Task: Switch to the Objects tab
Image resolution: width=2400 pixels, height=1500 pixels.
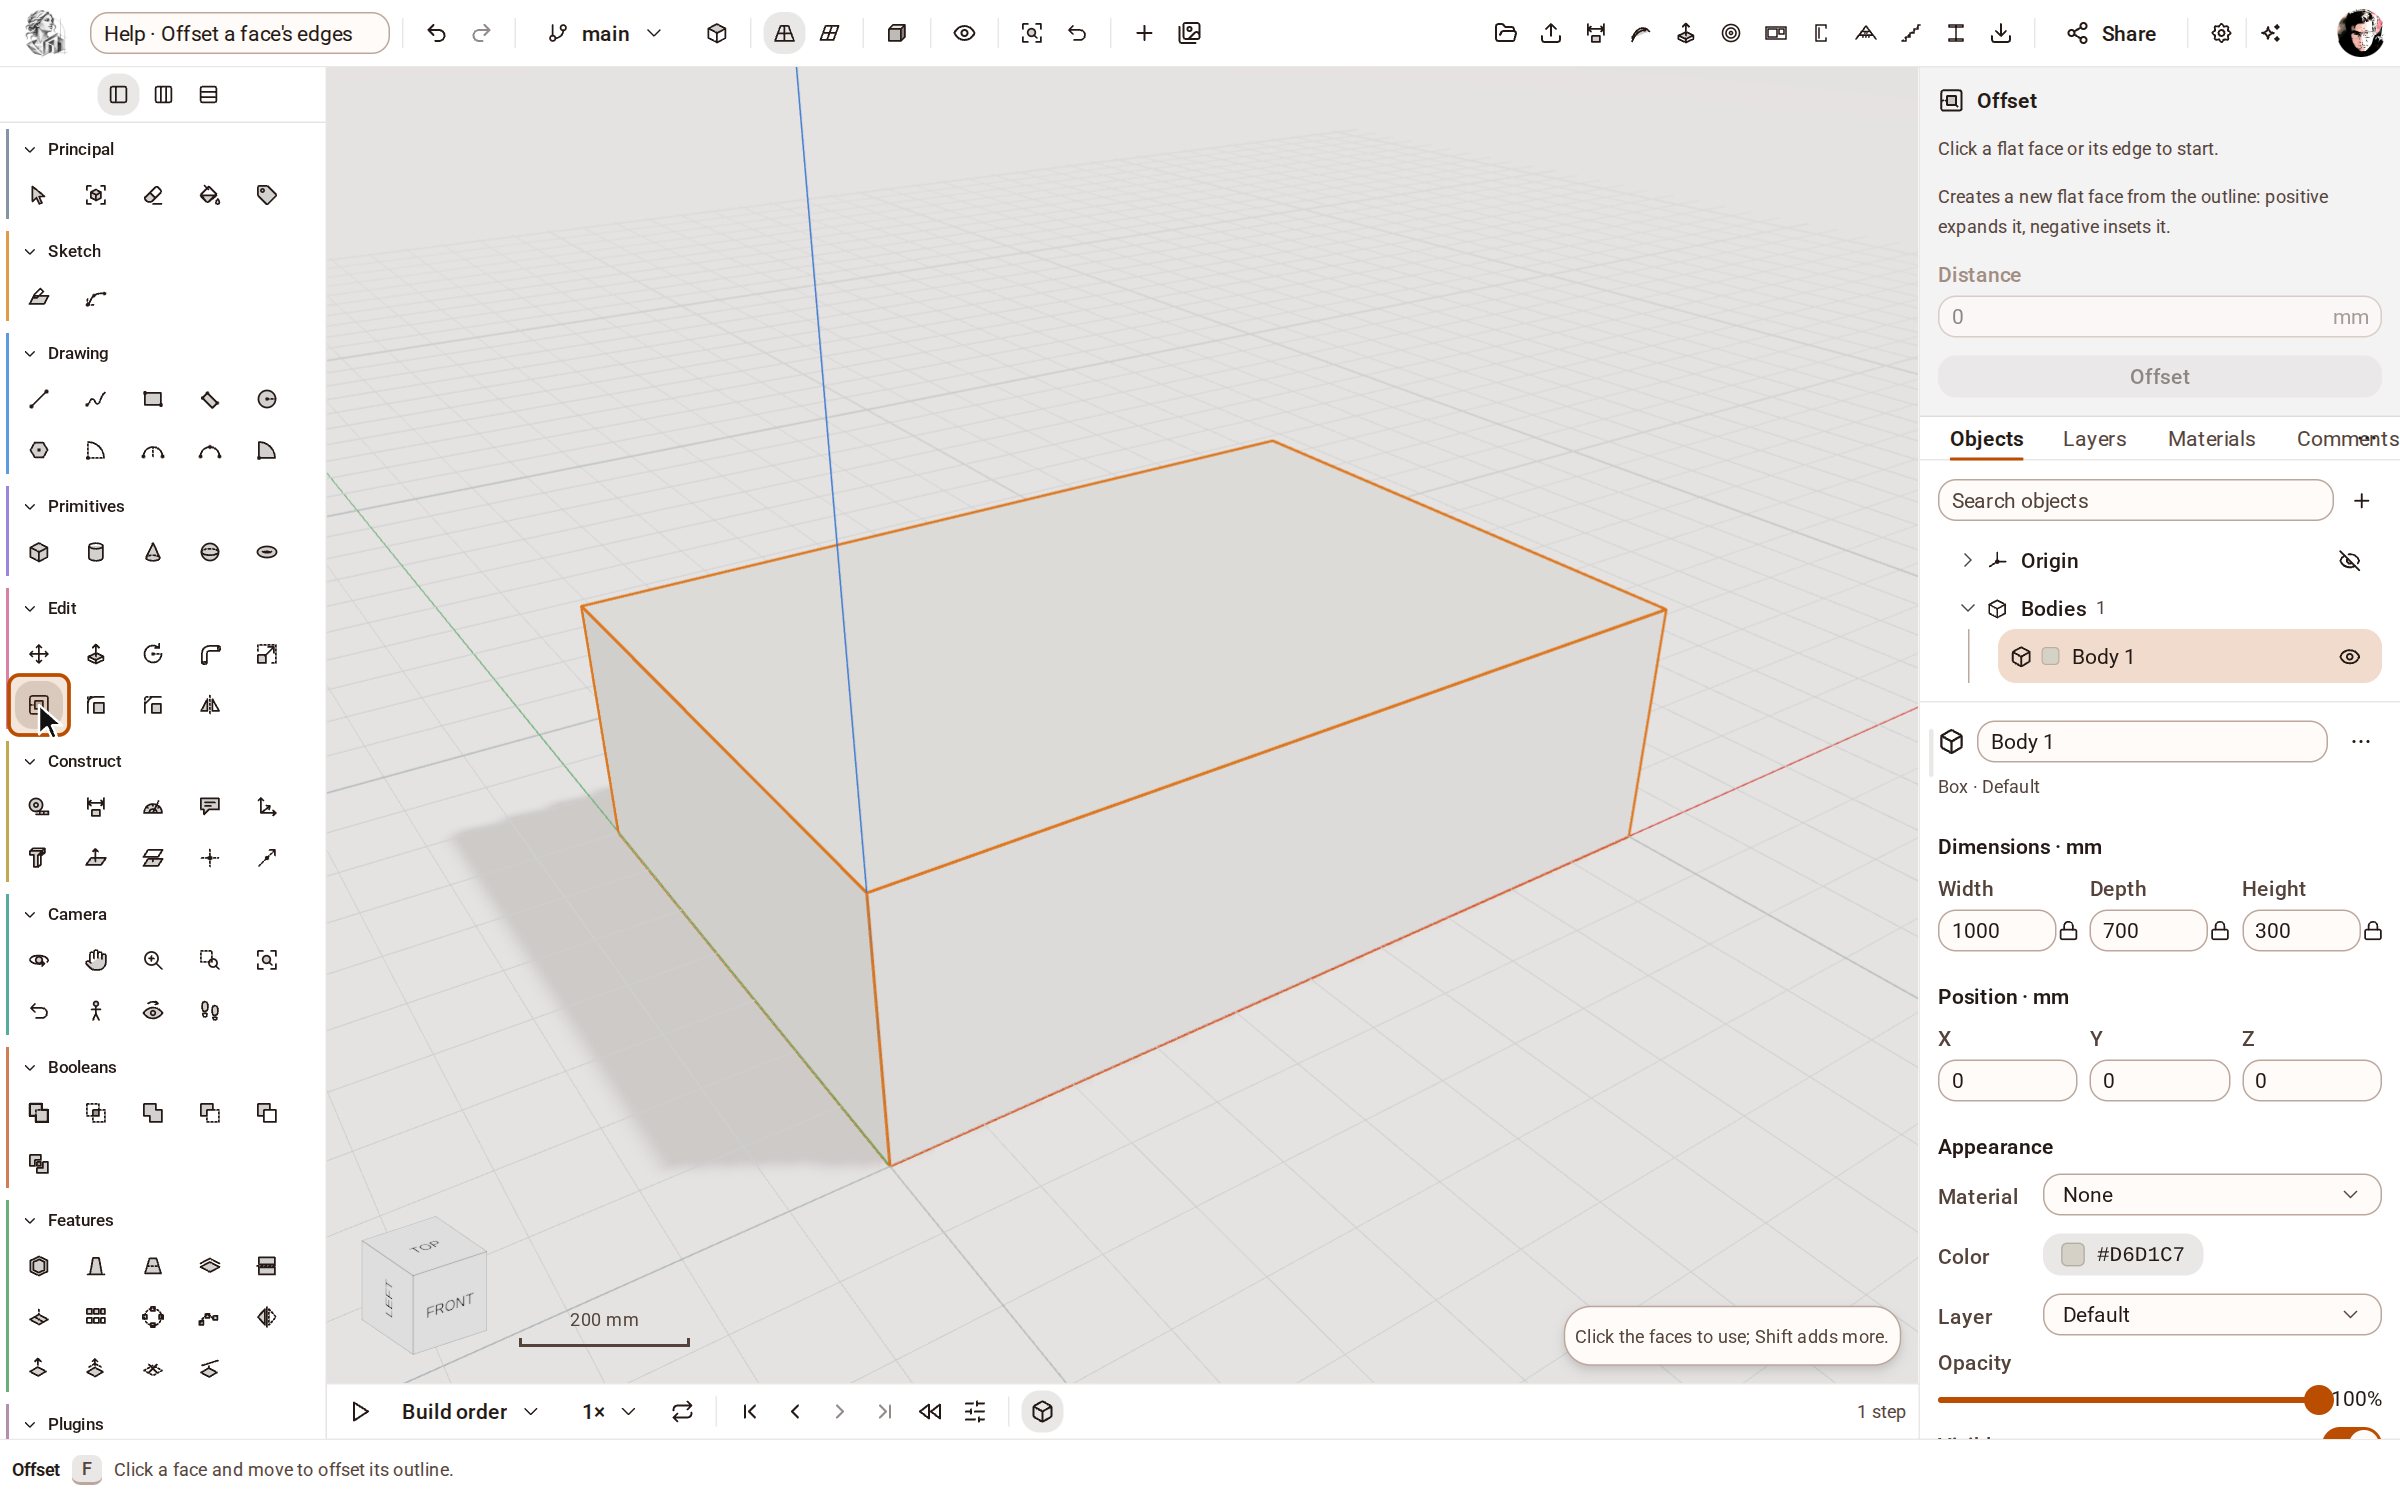Action: [x=1986, y=439]
